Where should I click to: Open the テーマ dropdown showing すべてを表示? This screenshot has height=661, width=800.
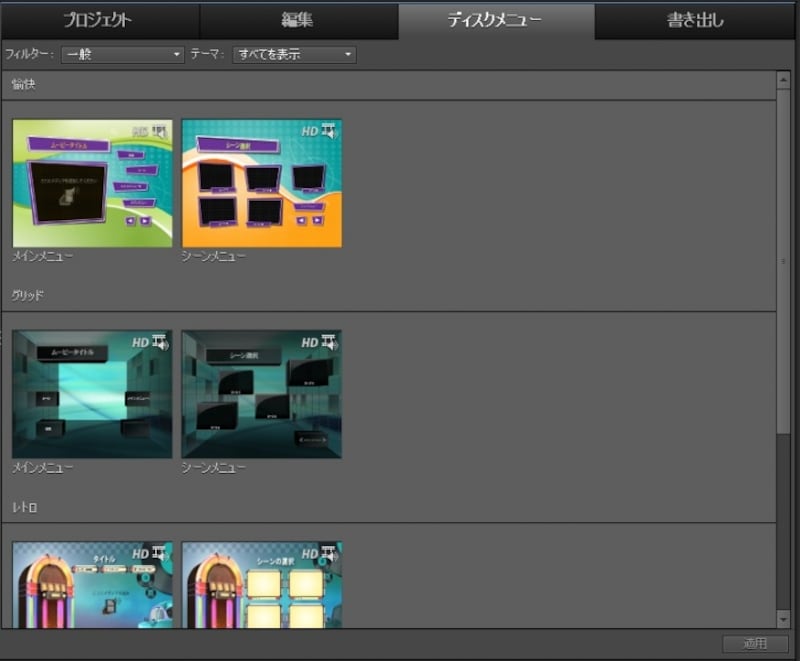(x=294, y=54)
